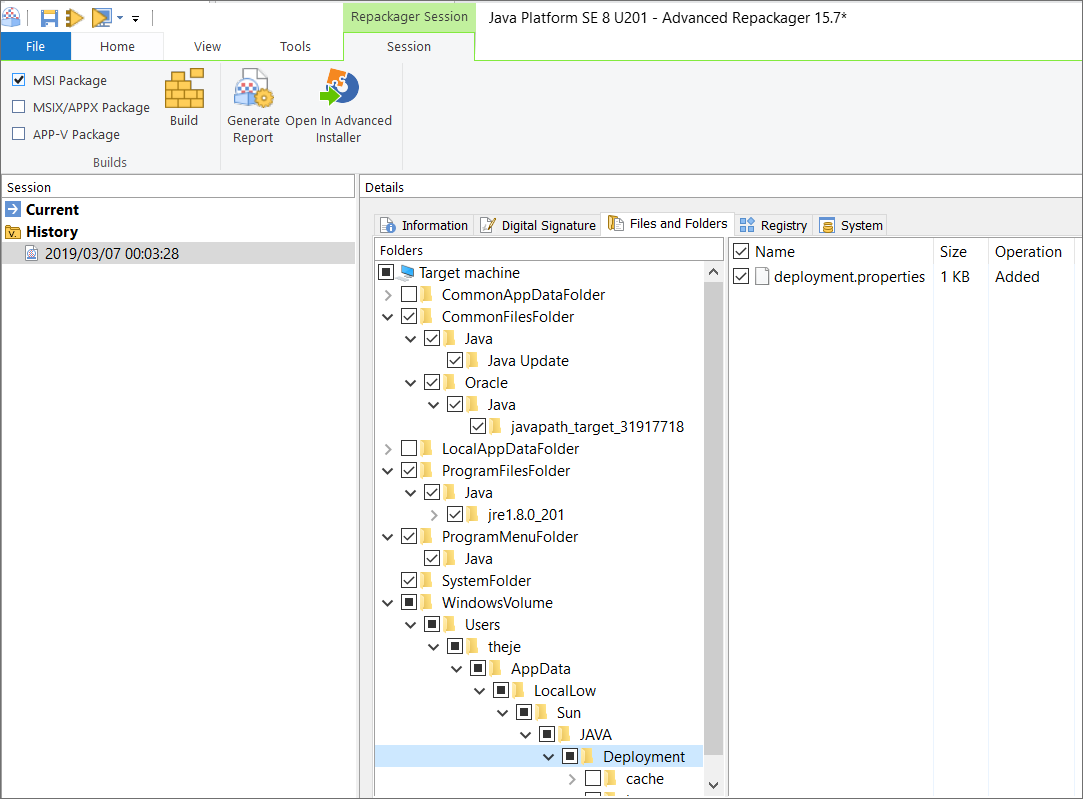Image resolution: width=1083 pixels, height=799 pixels.
Task: Click the Open In Advanced Installer icon
Action: tap(338, 87)
